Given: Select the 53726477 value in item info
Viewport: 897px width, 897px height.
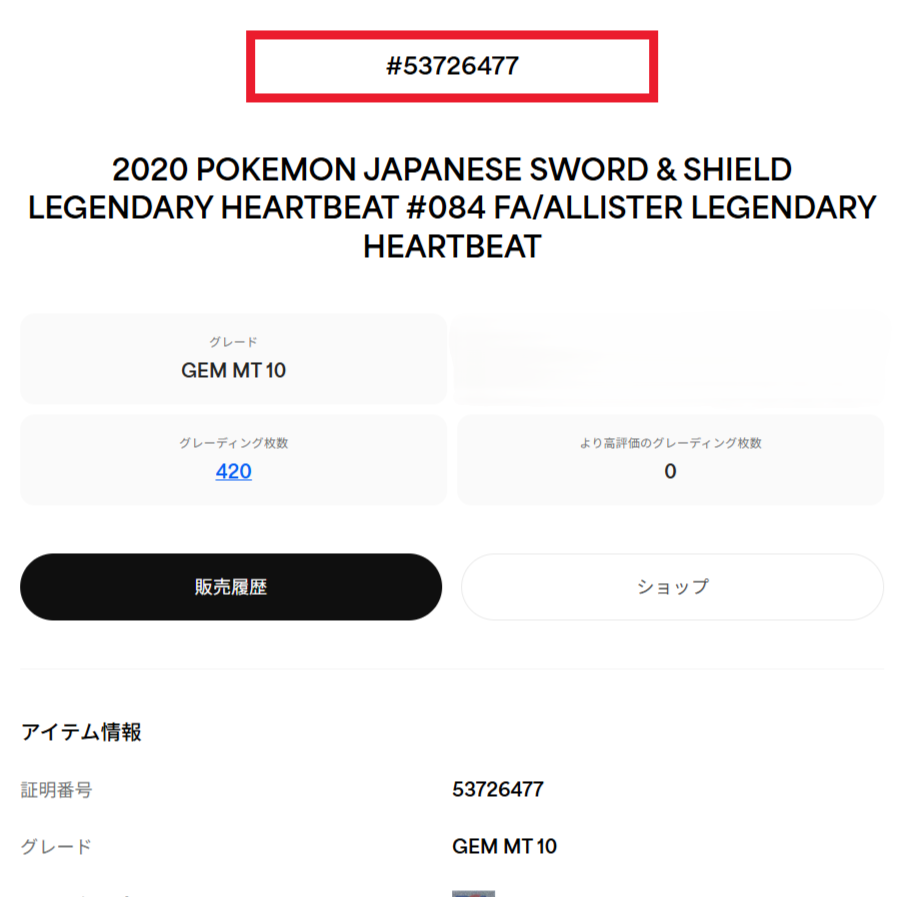Looking at the screenshot, I should click(x=498, y=789).
